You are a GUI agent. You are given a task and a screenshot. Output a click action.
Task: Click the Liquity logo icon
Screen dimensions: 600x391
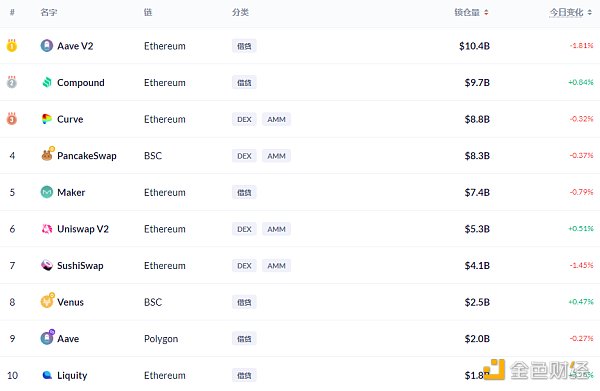tap(47, 375)
